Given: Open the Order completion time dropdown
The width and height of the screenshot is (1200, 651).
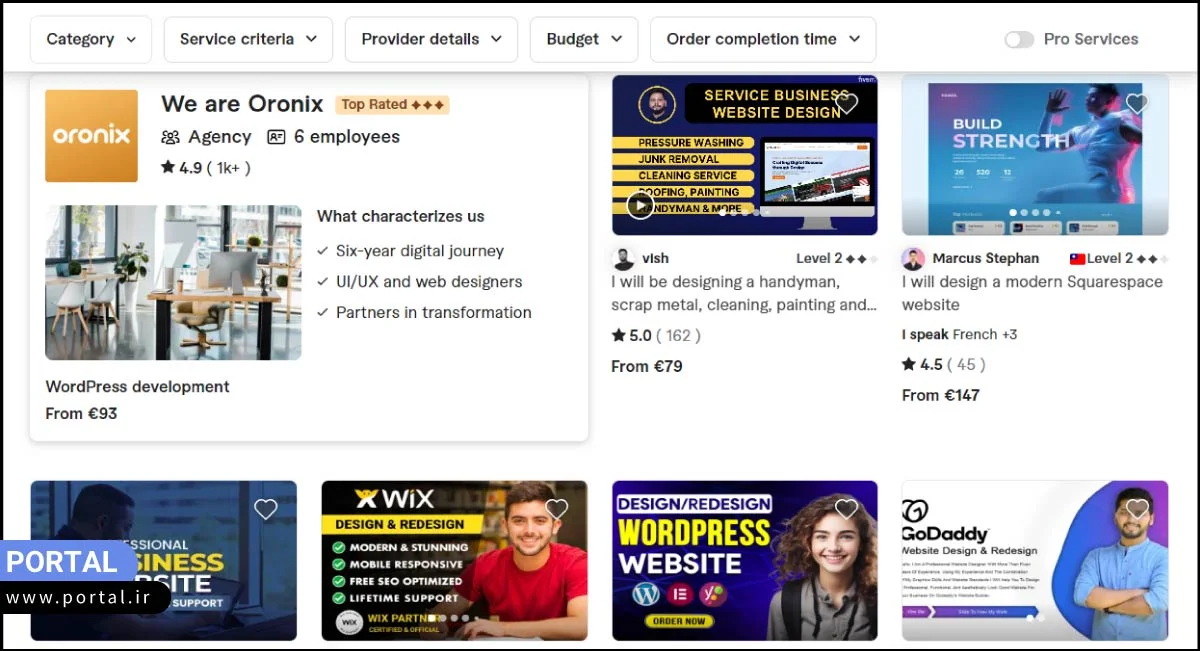Looking at the screenshot, I should click(x=763, y=40).
